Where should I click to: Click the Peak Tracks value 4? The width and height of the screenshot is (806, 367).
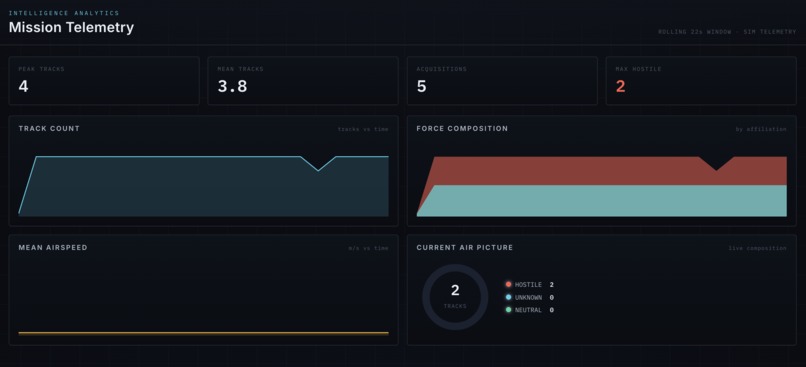[23, 86]
